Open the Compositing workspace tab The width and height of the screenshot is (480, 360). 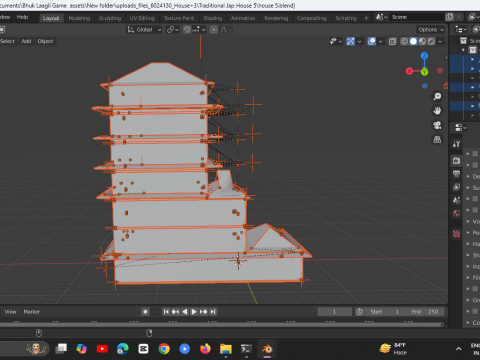[x=311, y=18]
